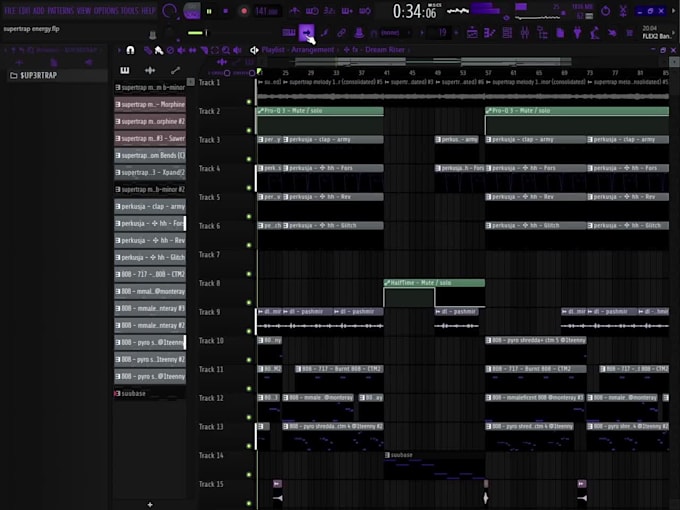Toggle the playlist magnet snap icon
Image resolution: width=680 pixels, height=510 pixels.
coord(130,50)
